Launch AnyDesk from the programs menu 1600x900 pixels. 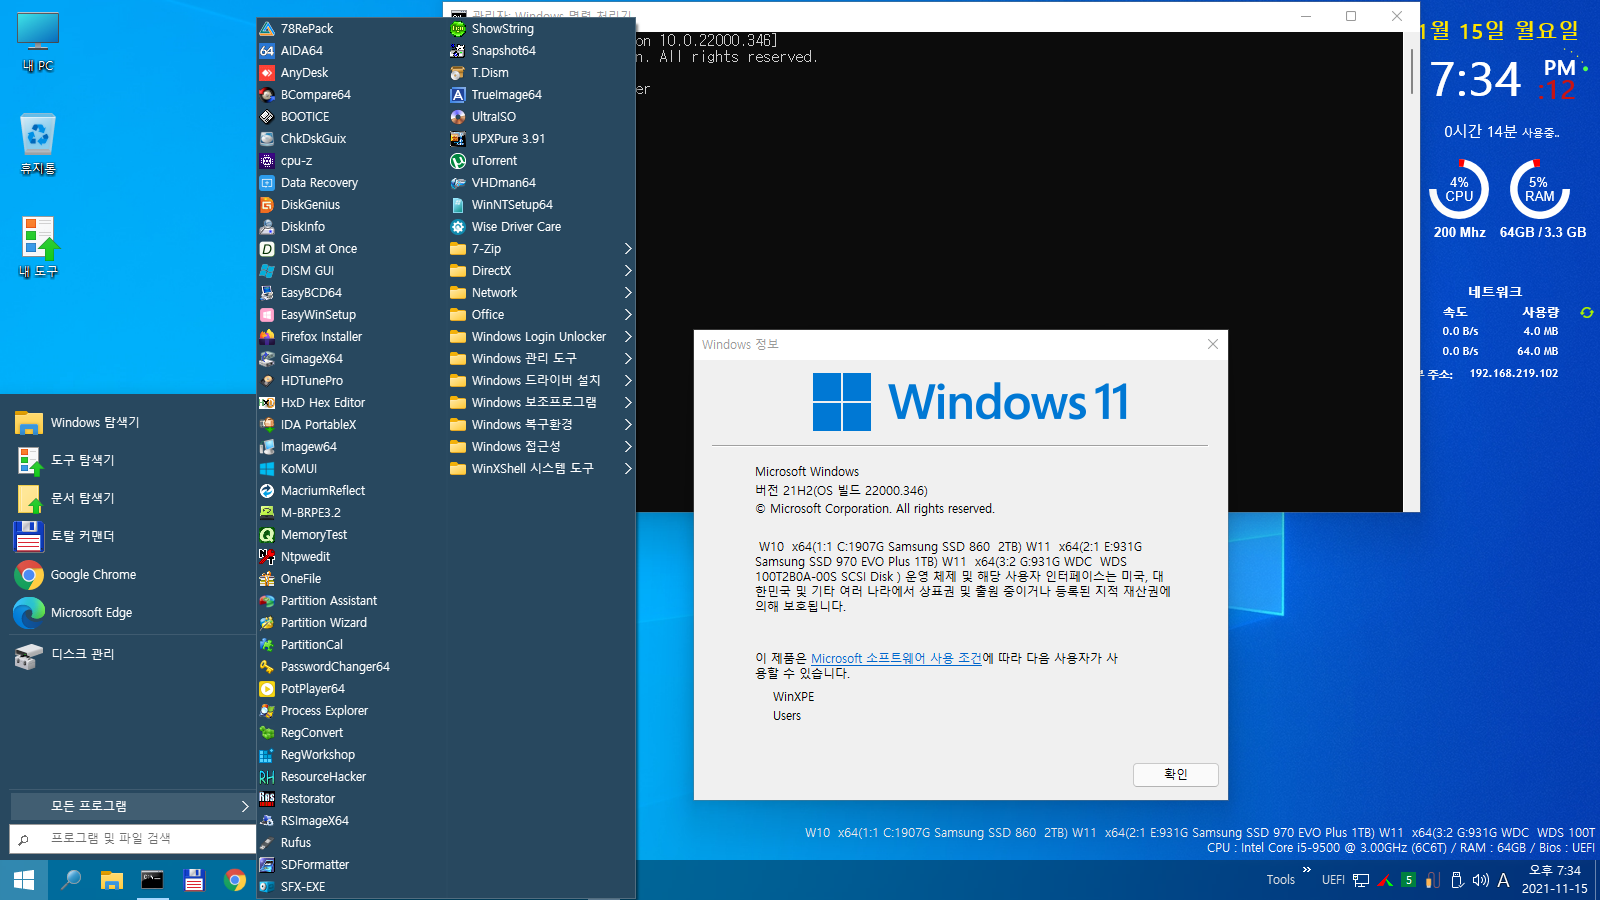pos(304,73)
